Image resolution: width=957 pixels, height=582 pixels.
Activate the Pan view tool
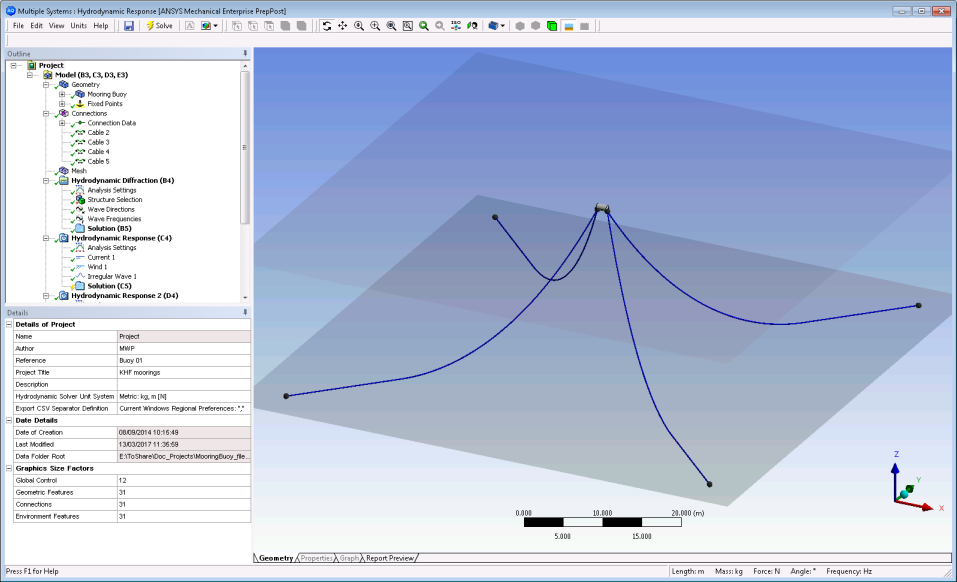[342, 25]
